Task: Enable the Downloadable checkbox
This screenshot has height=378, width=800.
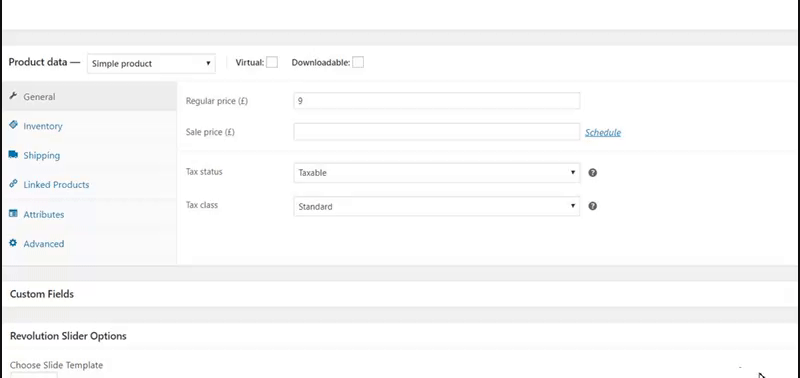Action: coord(358,62)
